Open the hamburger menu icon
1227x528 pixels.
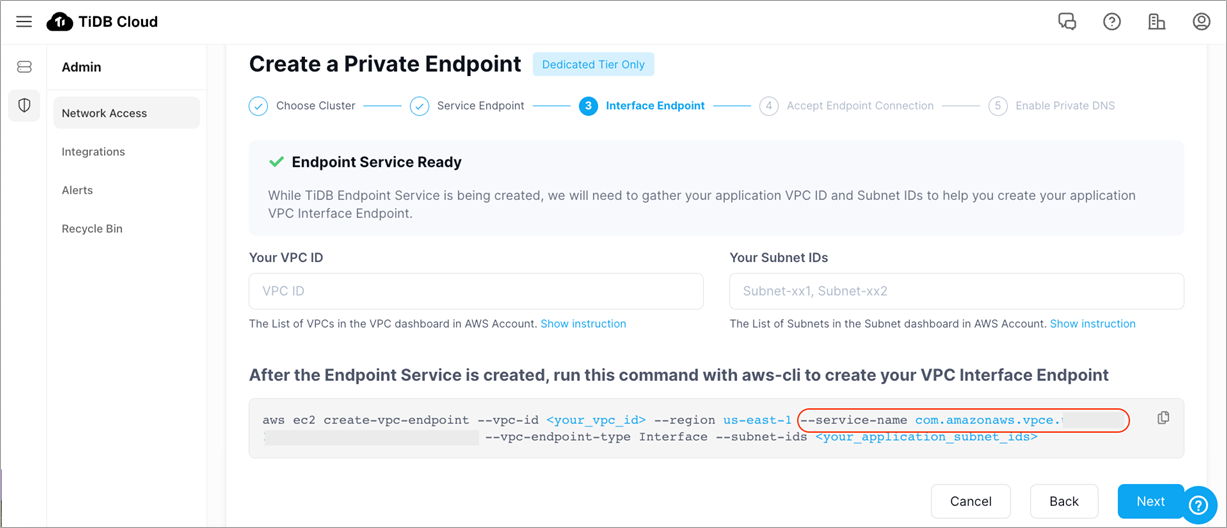point(24,21)
